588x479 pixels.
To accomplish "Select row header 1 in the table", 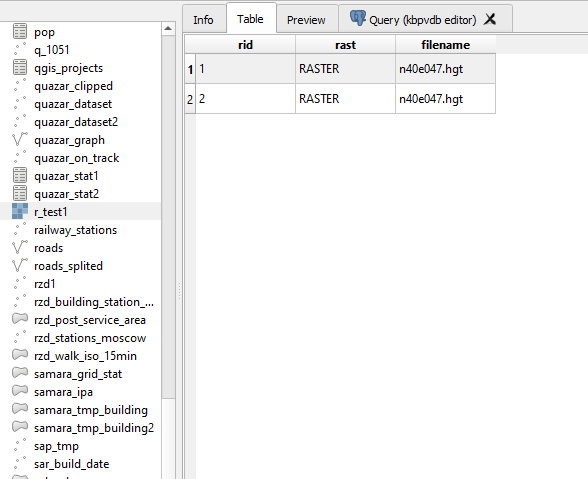I will click(x=190, y=69).
